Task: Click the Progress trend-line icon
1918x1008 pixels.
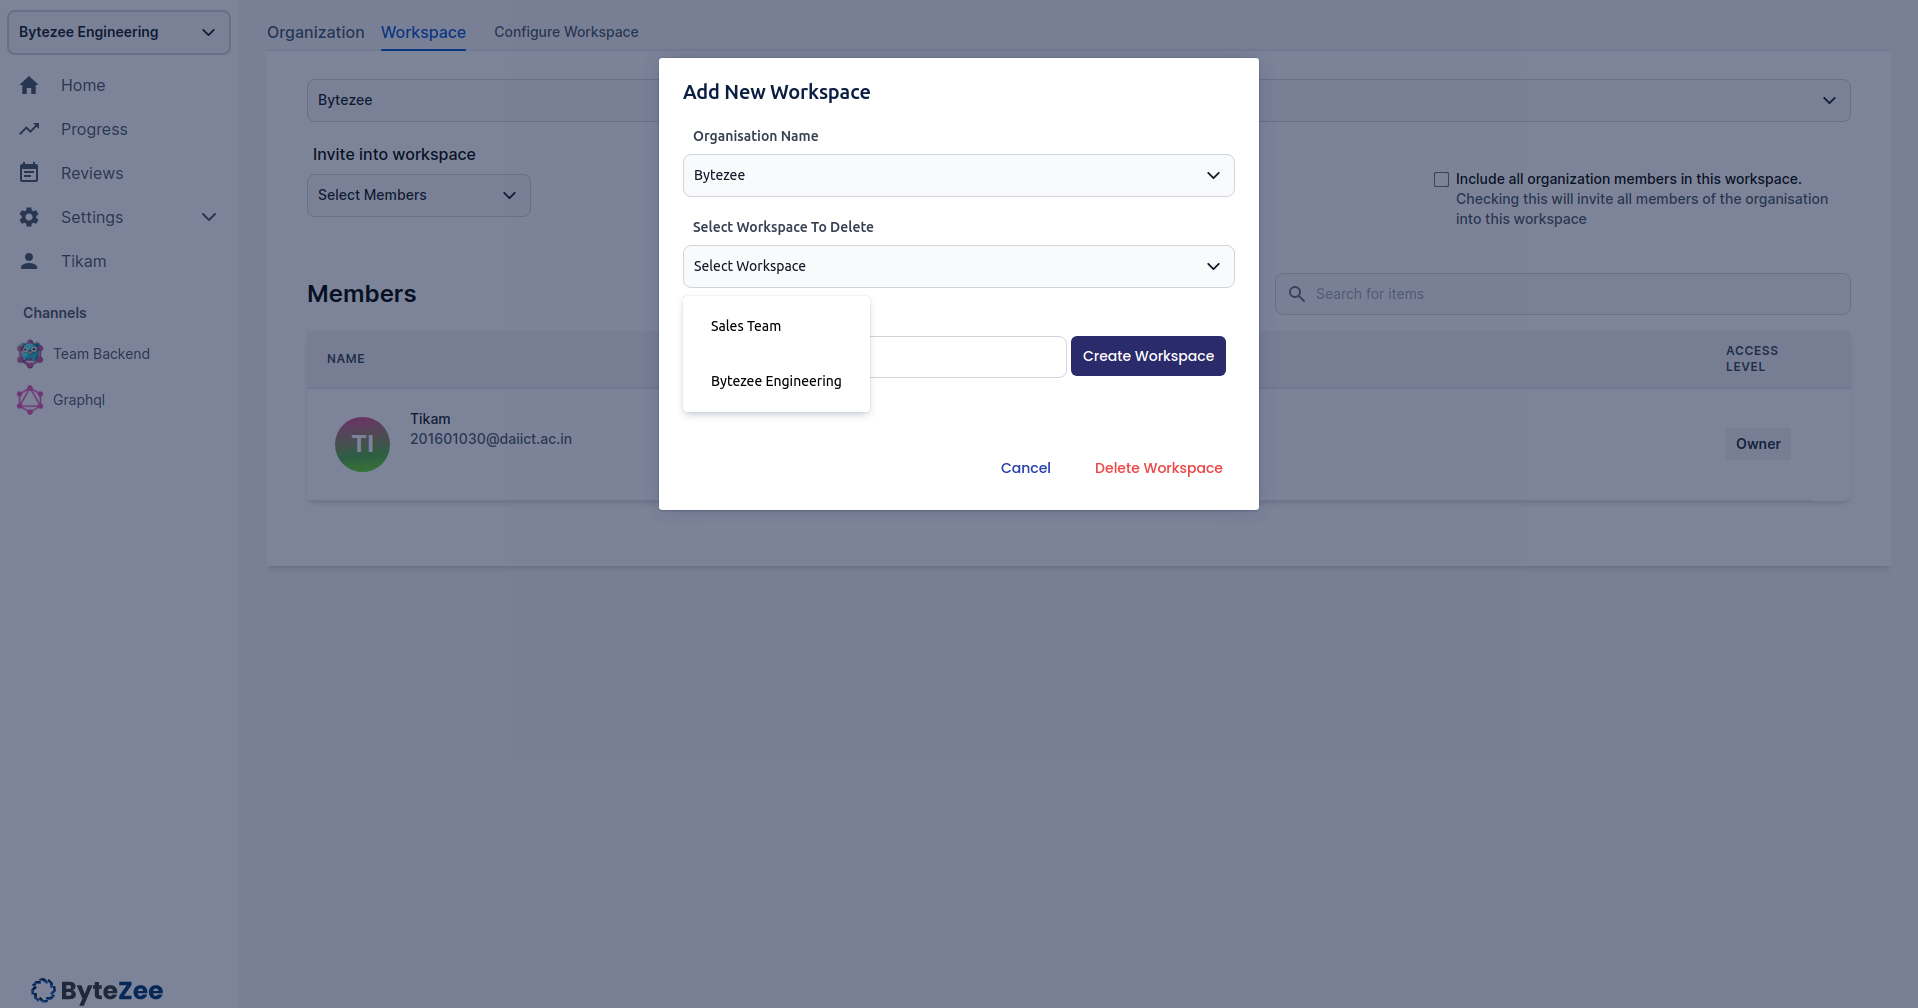Action: click(29, 129)
